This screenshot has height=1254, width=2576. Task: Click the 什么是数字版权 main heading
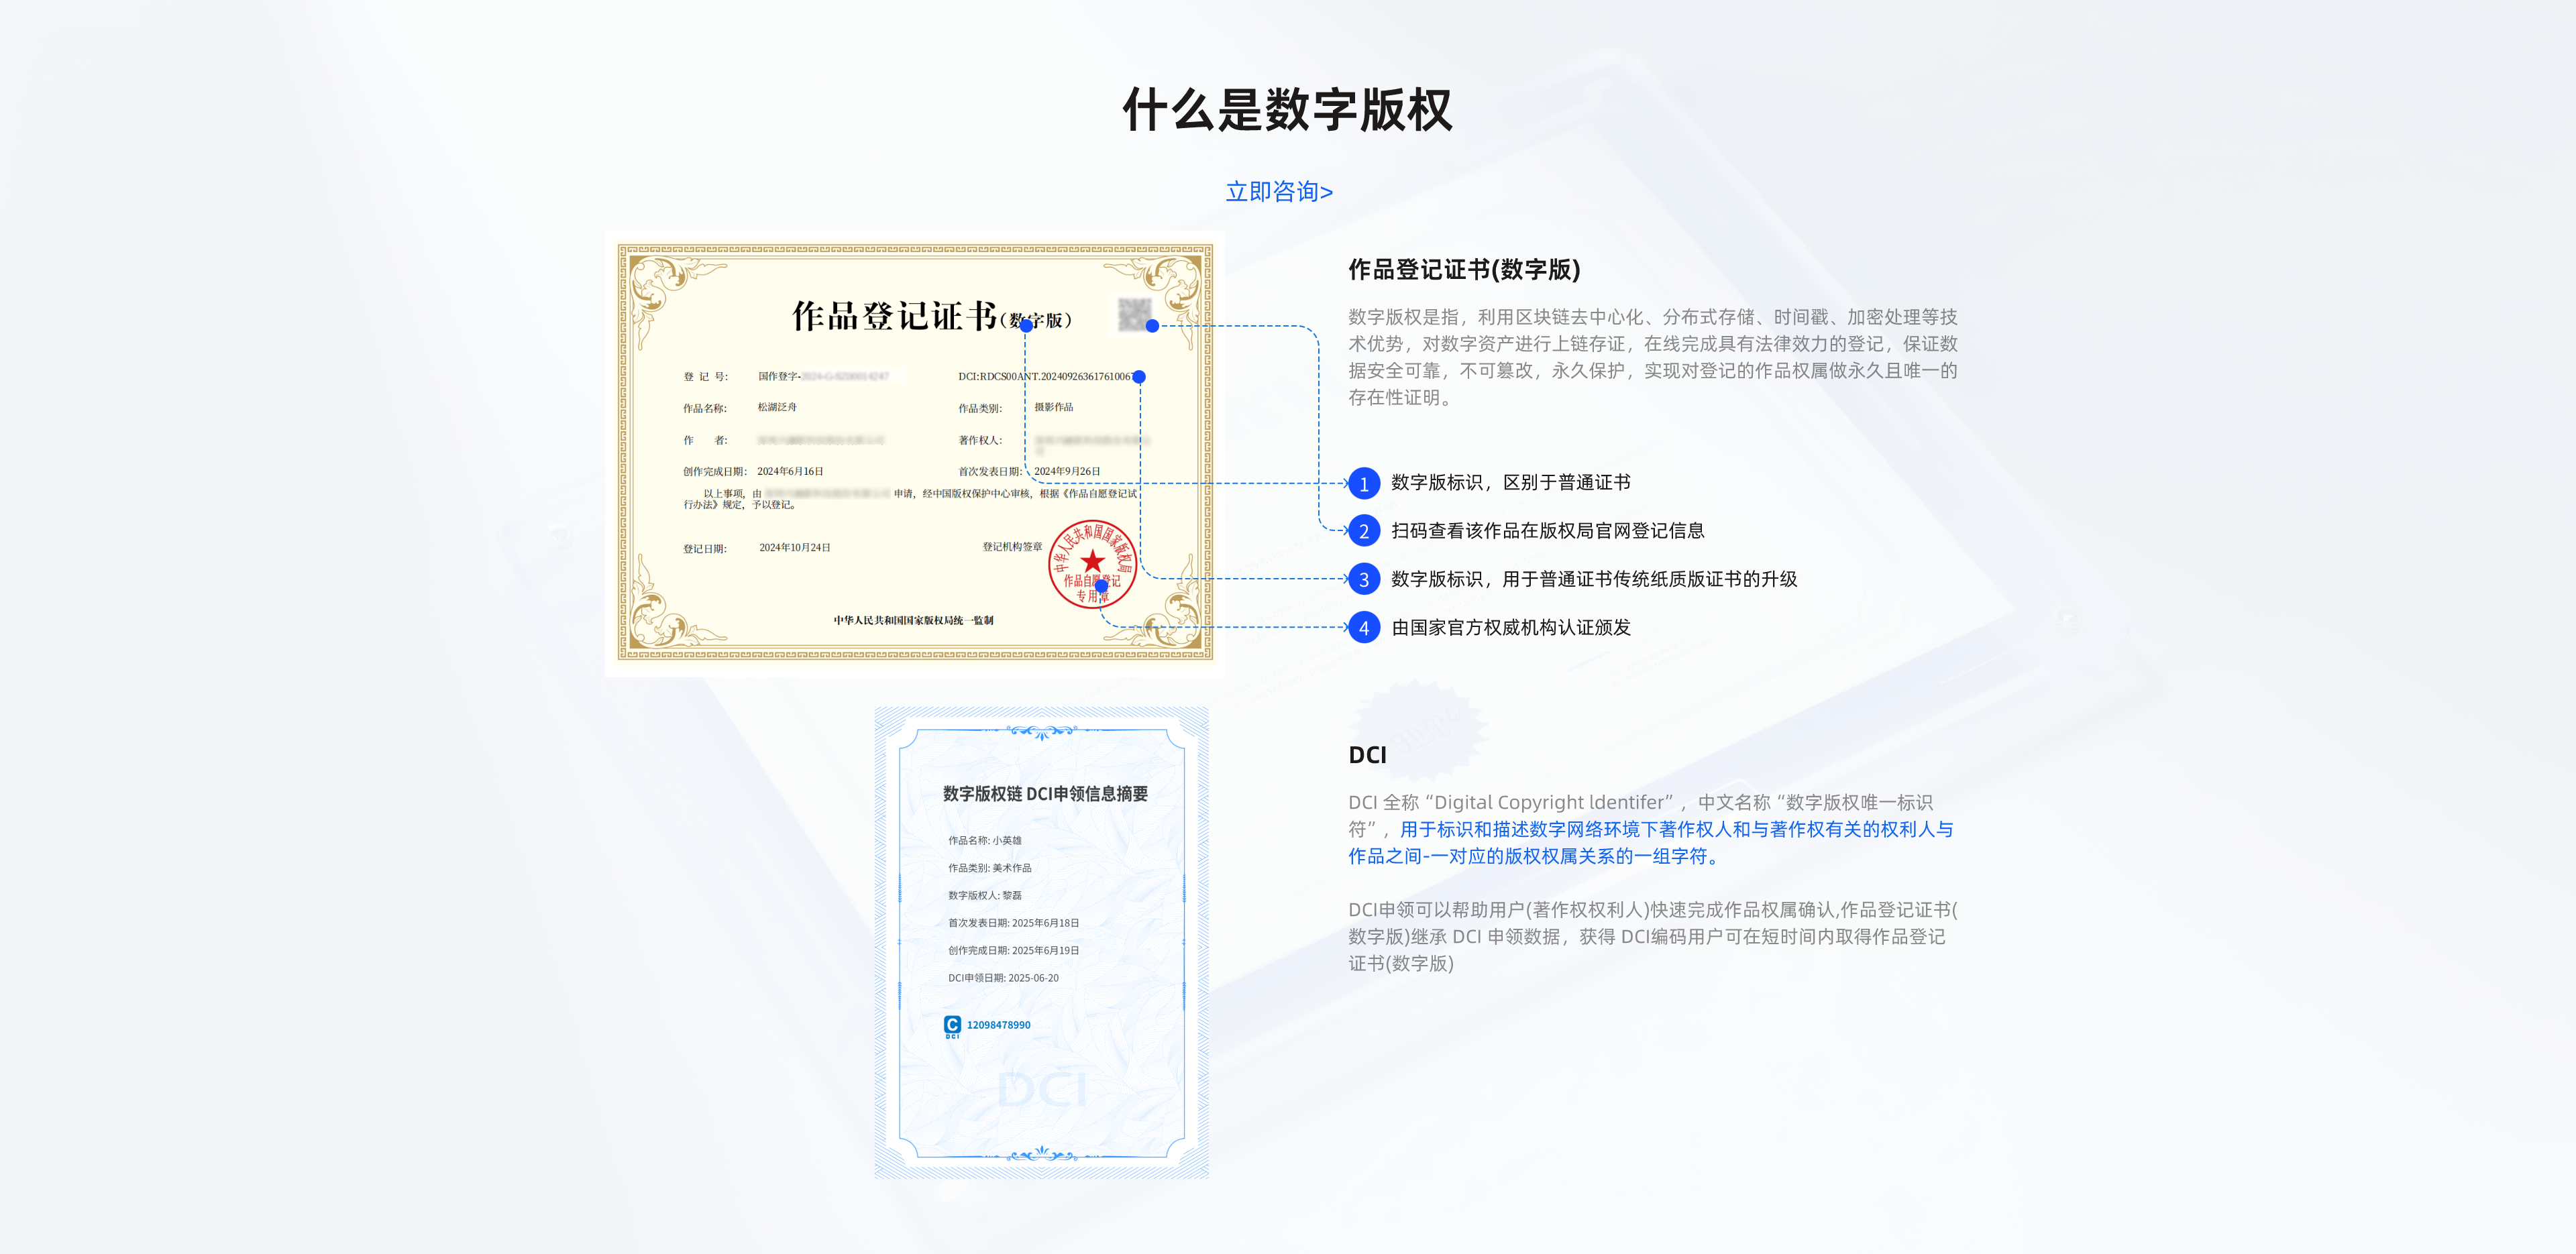(1287, 110)
